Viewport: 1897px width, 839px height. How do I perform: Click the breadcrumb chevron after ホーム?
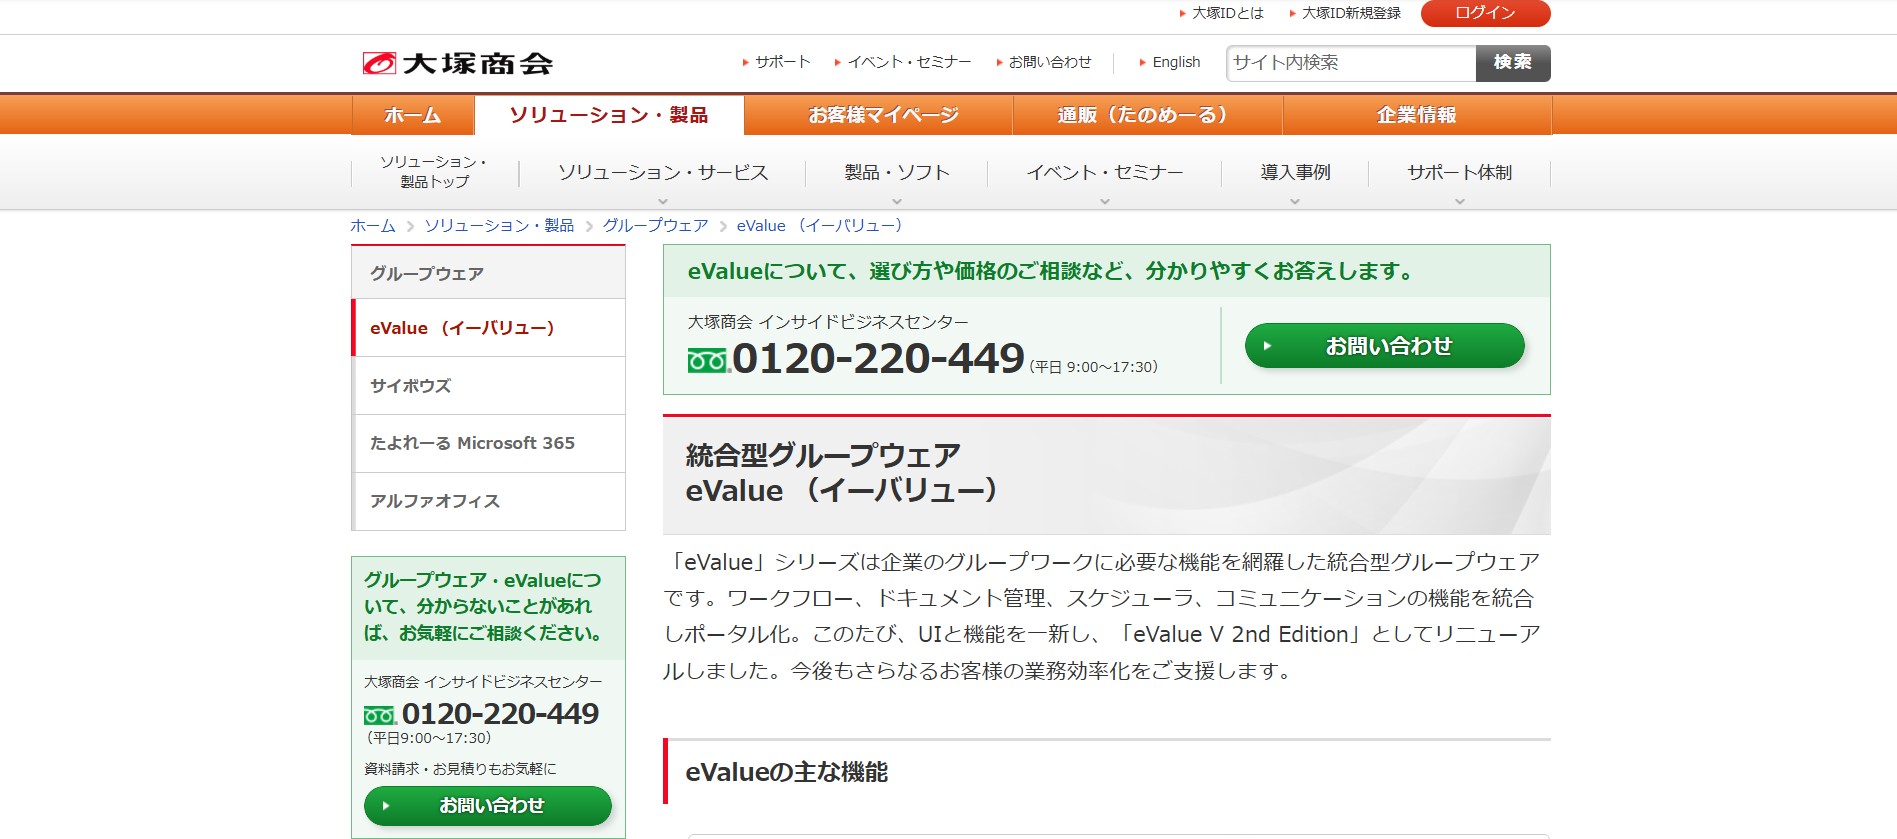tap(410, 227)
